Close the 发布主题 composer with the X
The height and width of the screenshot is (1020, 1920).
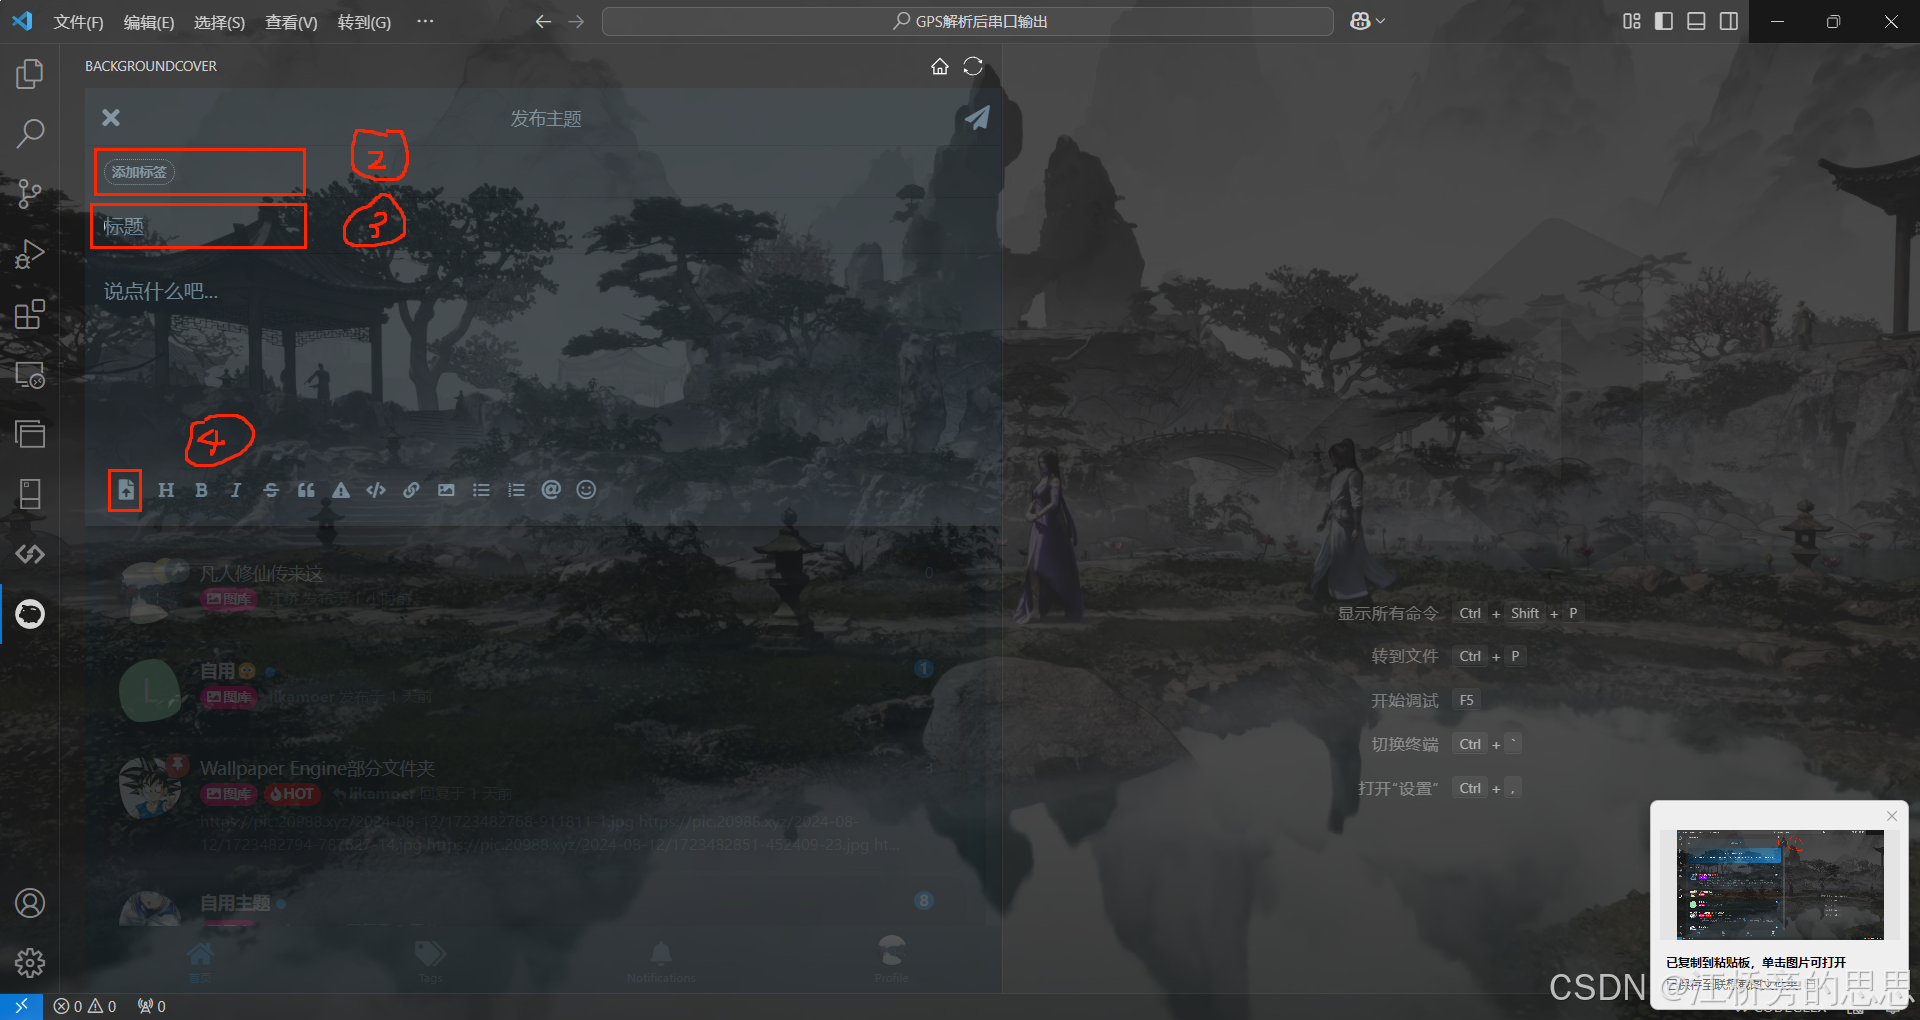click(111, 118)
